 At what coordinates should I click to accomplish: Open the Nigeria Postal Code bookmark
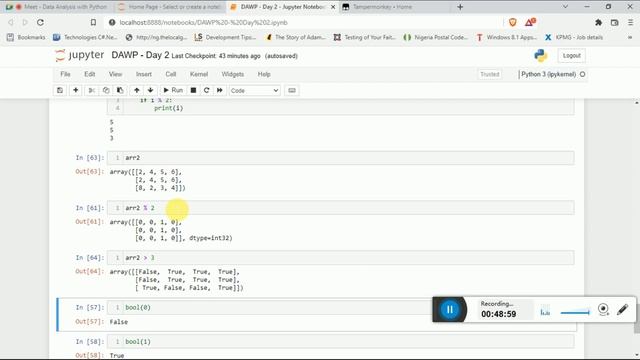coord(436,37)
